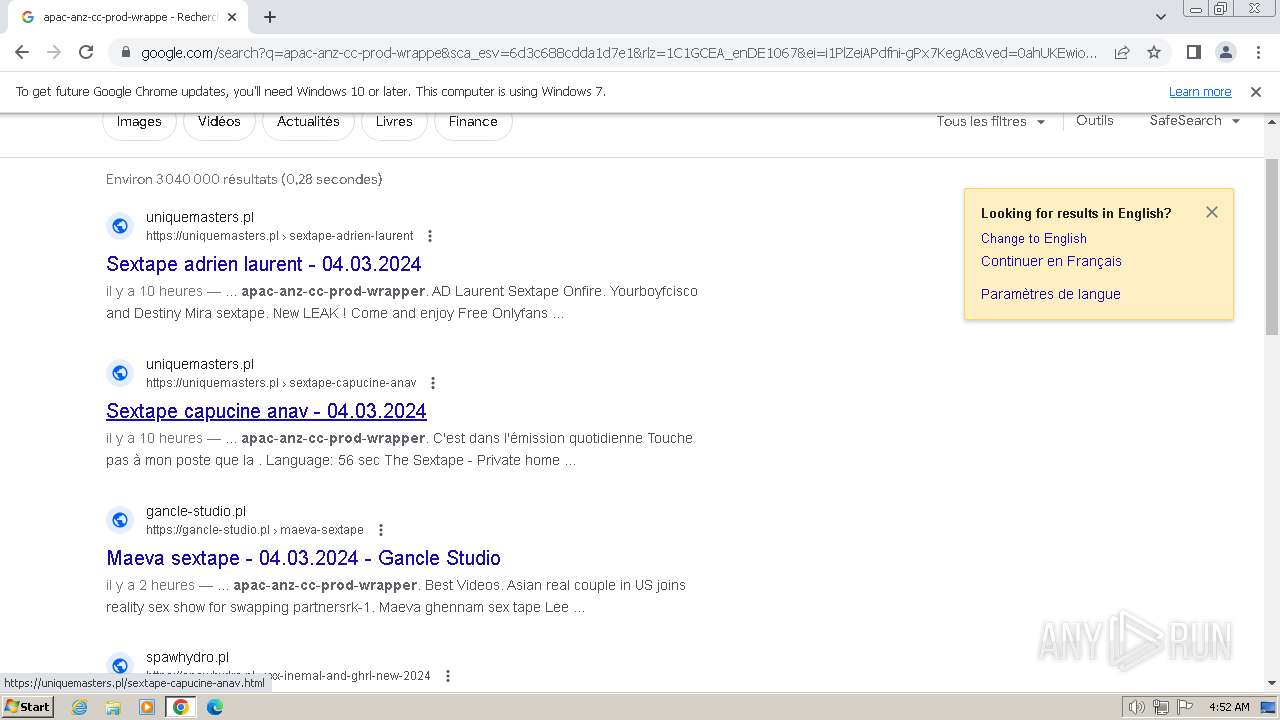This screenshot has width=1280, height=720.
Task: Open the Chrome side panel
Action: pyautogui.click(x=1193, y=52)
